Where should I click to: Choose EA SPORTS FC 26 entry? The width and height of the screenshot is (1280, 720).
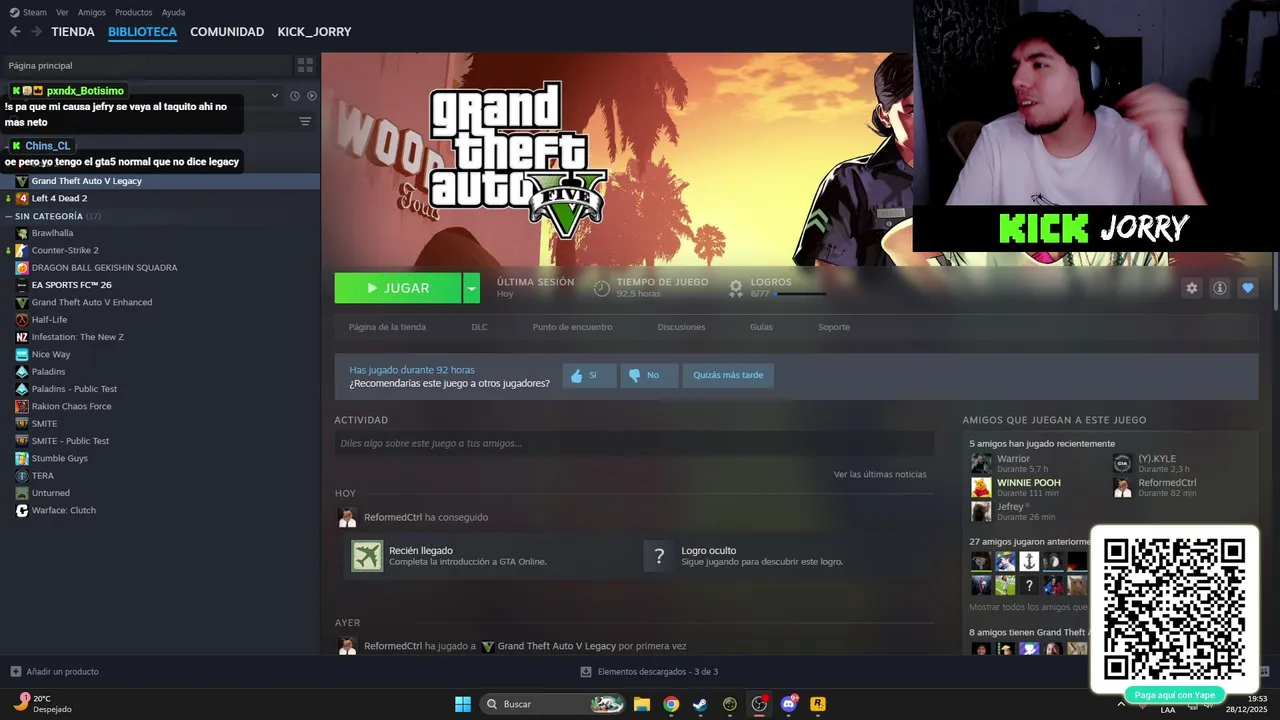tap(72, 285)
